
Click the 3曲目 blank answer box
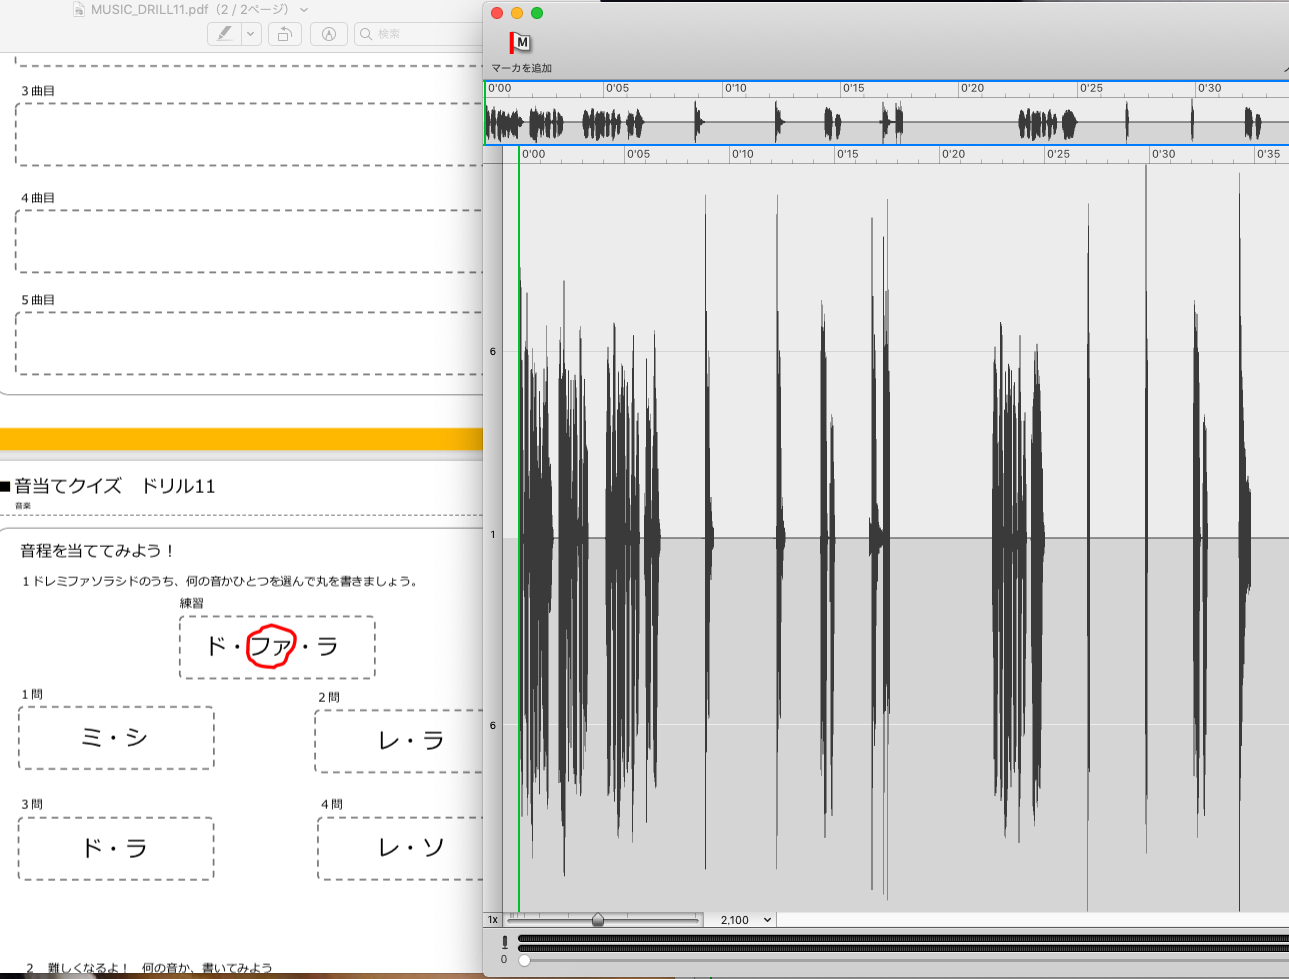coord(249,134)
